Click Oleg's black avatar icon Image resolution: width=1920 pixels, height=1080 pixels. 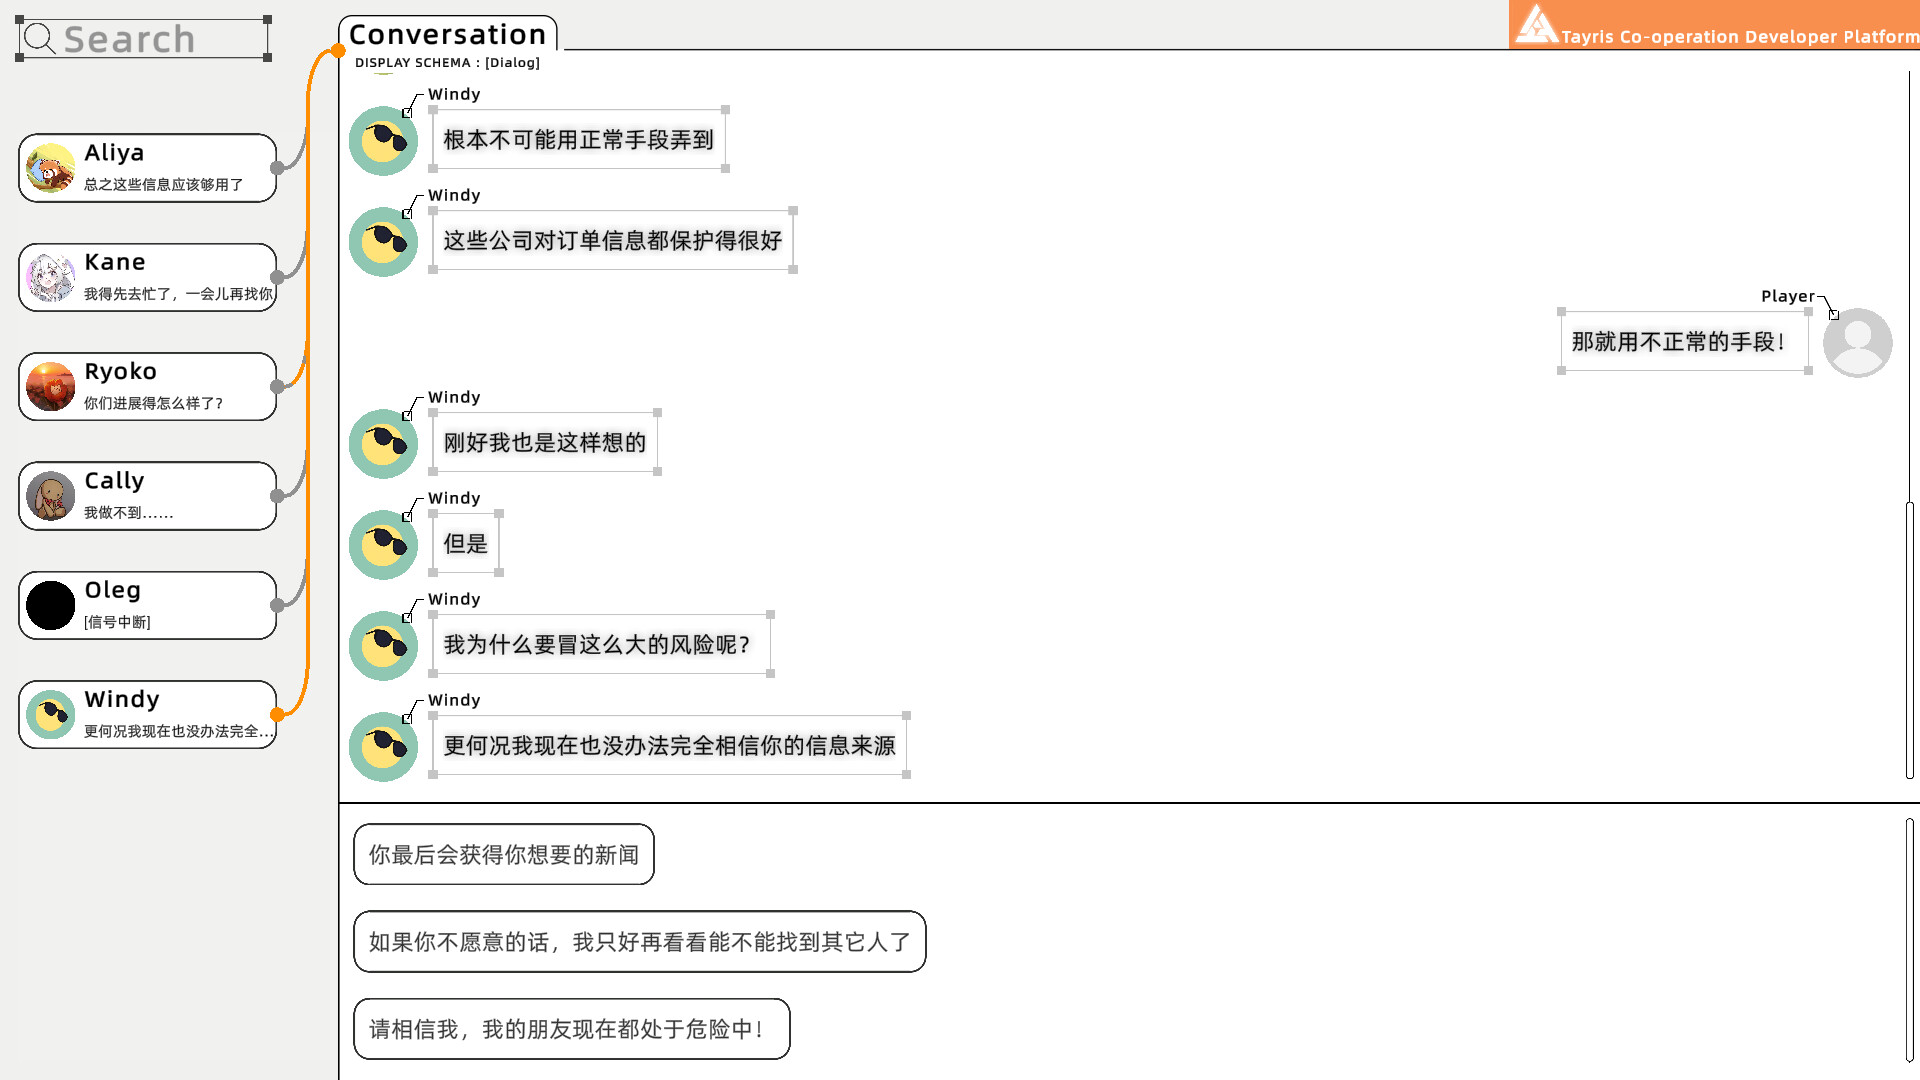[x=48, y=604]
